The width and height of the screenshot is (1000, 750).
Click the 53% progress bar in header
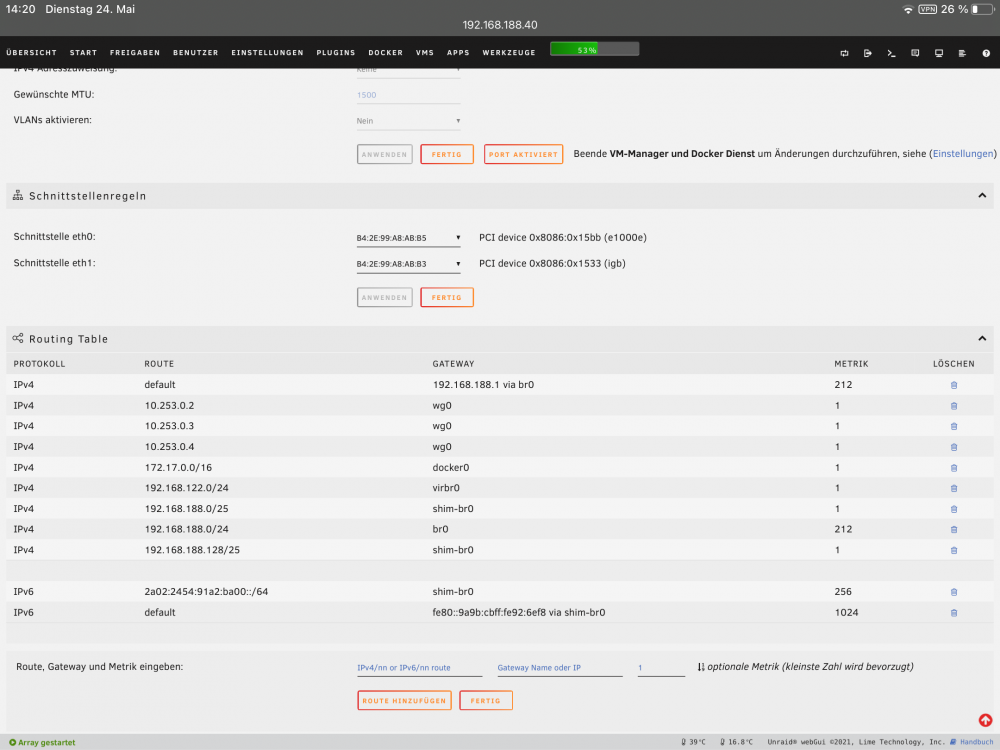coord(594,49)
